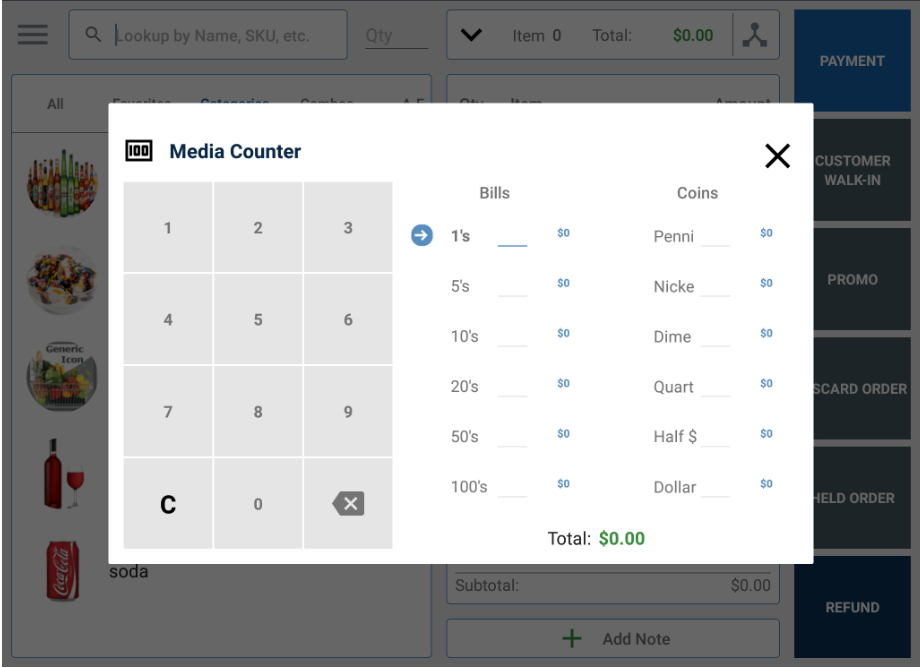Image resolution: width=922 pixels, height=668 pixels.
Task: Click the Add Note plus icon
Action: pyautogui.click(x=572, y=639)
